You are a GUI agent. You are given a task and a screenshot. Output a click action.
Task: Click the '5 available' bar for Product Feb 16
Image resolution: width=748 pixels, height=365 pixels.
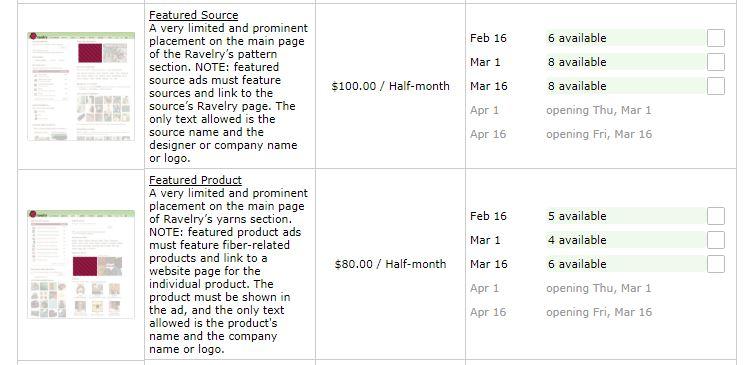(x=625, y=216)
